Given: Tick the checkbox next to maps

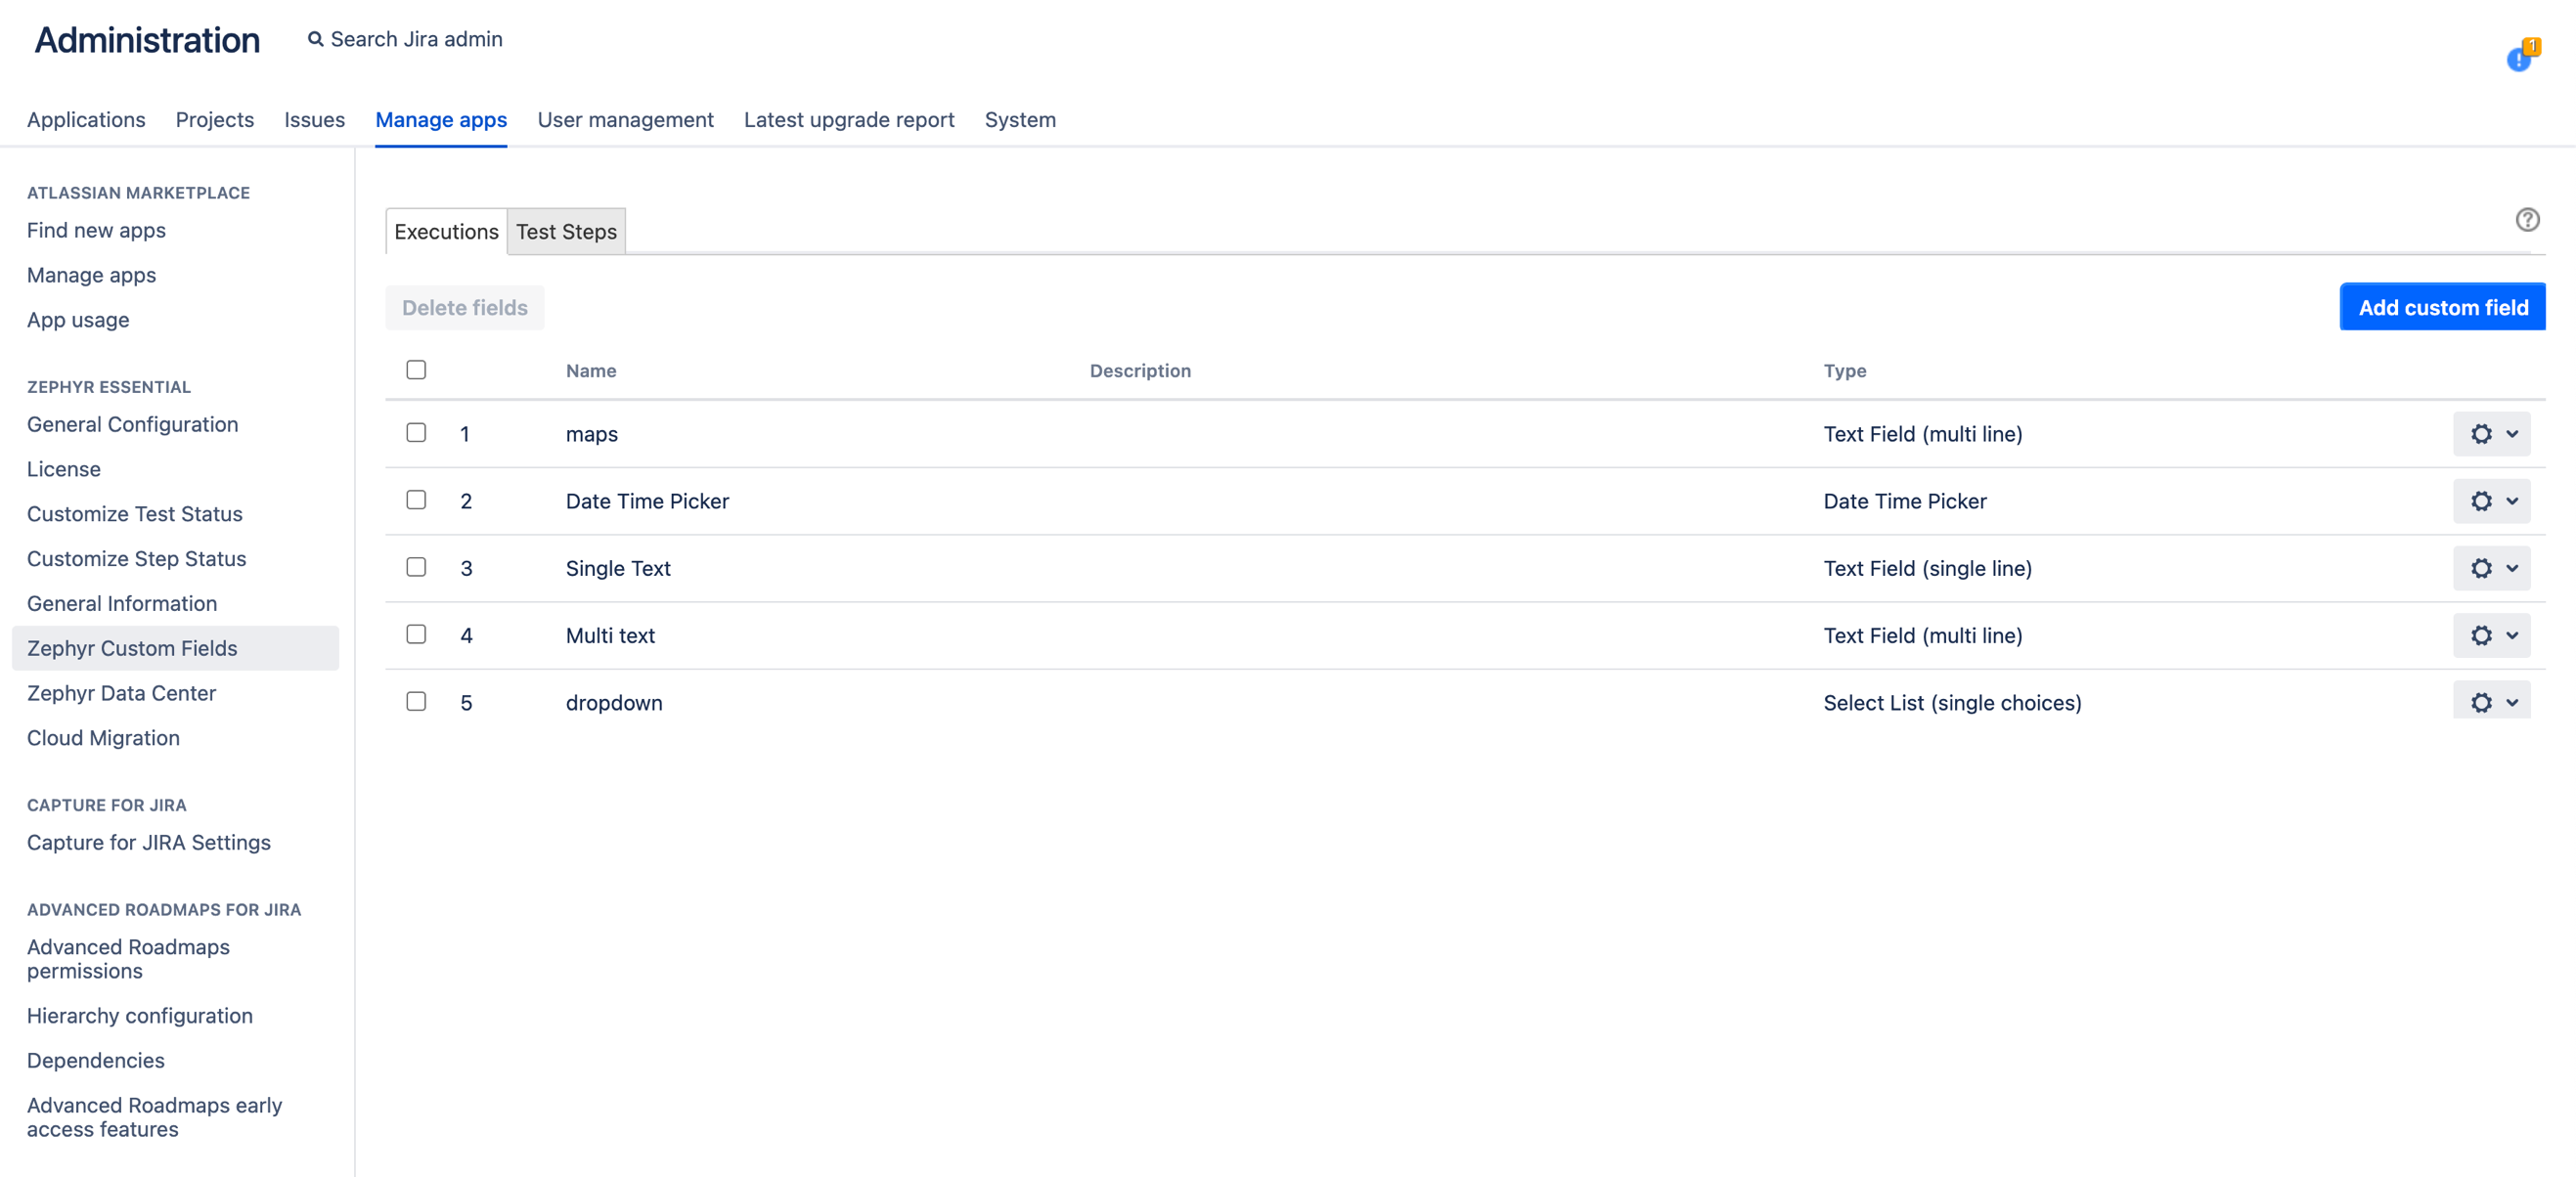Looking at the screenshot, I should 416,433.
